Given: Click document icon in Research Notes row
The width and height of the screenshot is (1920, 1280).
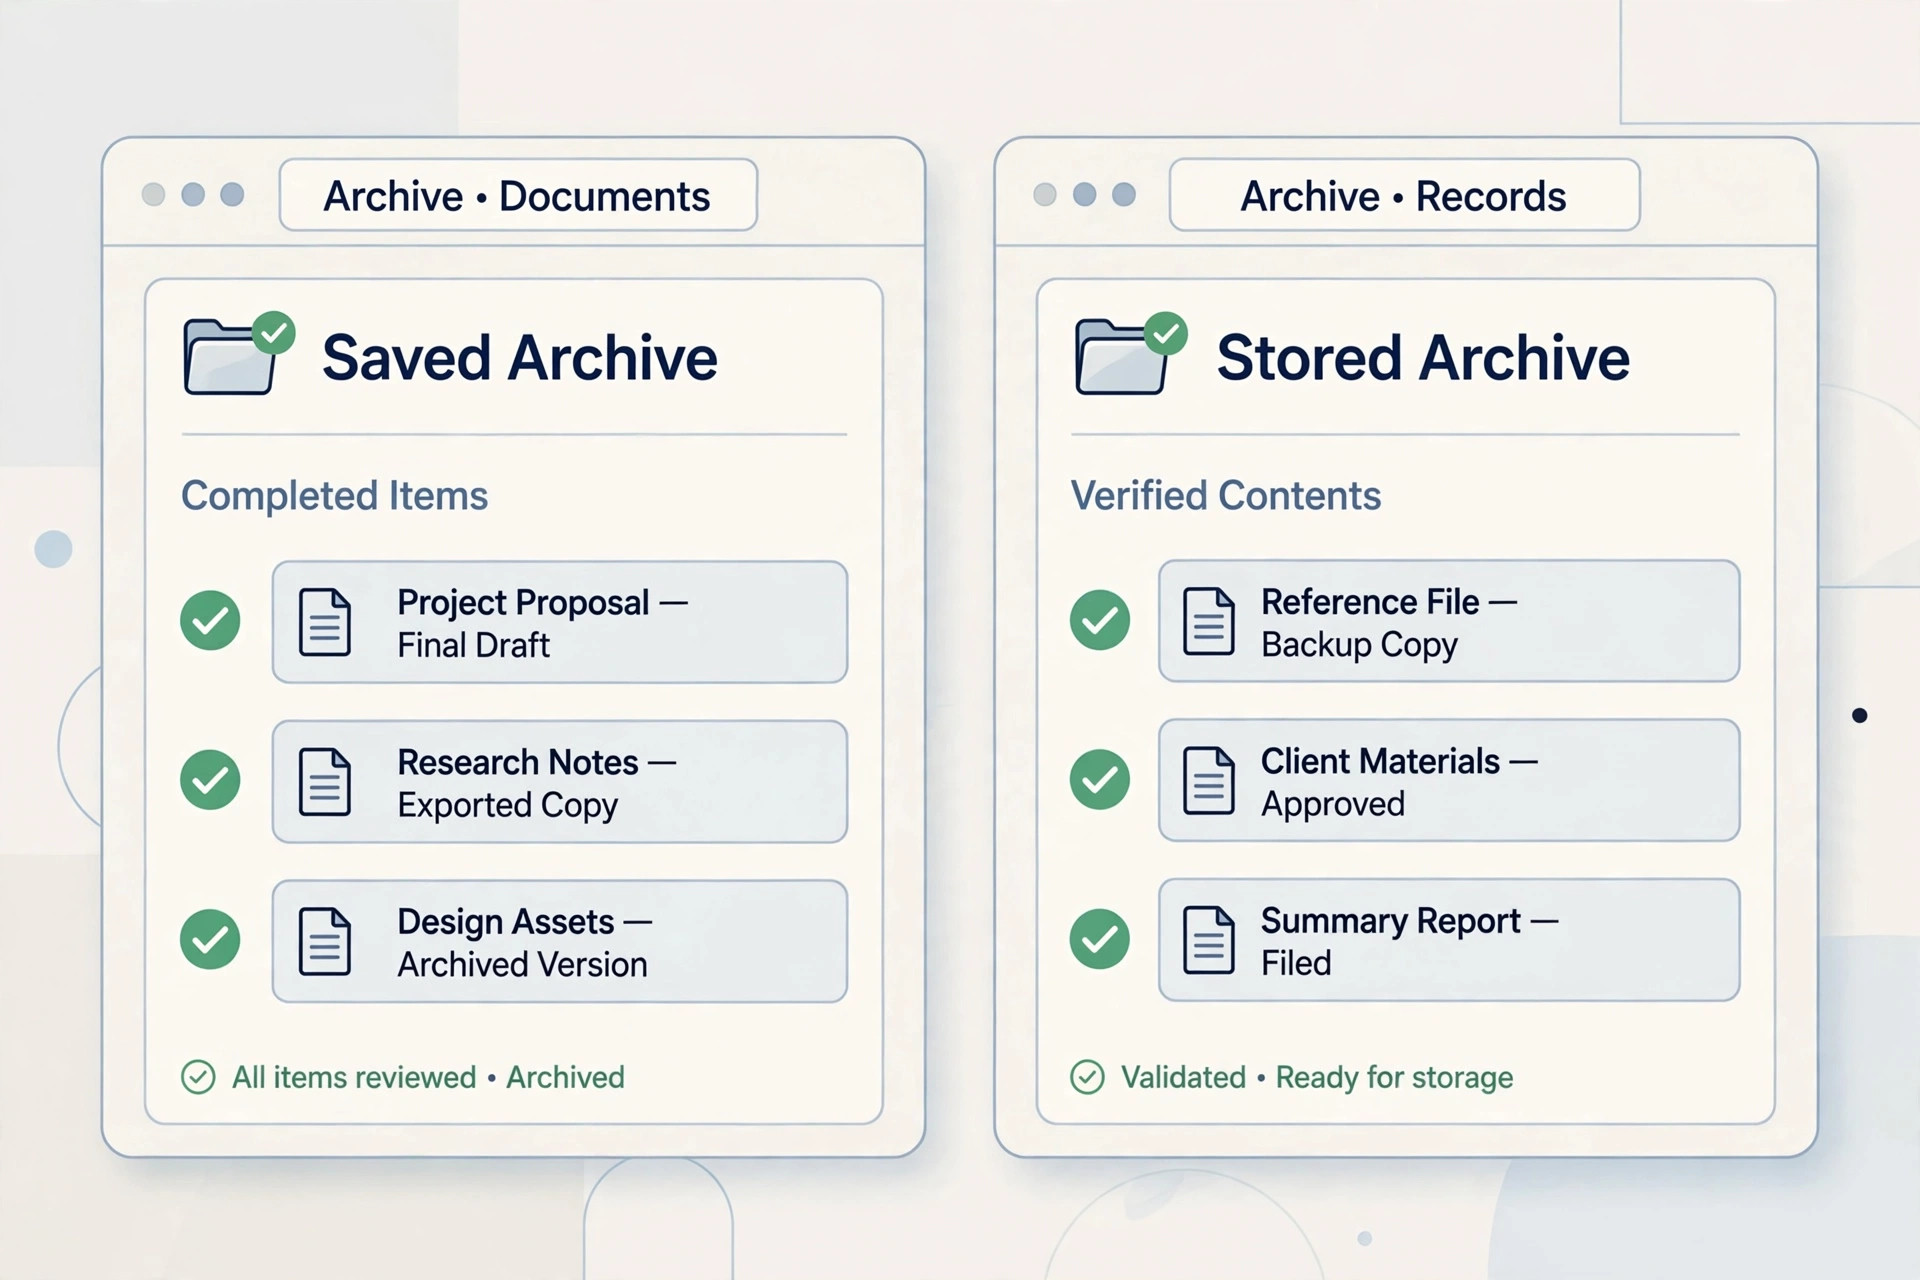Looking at the screenshot, I should 325,781.
